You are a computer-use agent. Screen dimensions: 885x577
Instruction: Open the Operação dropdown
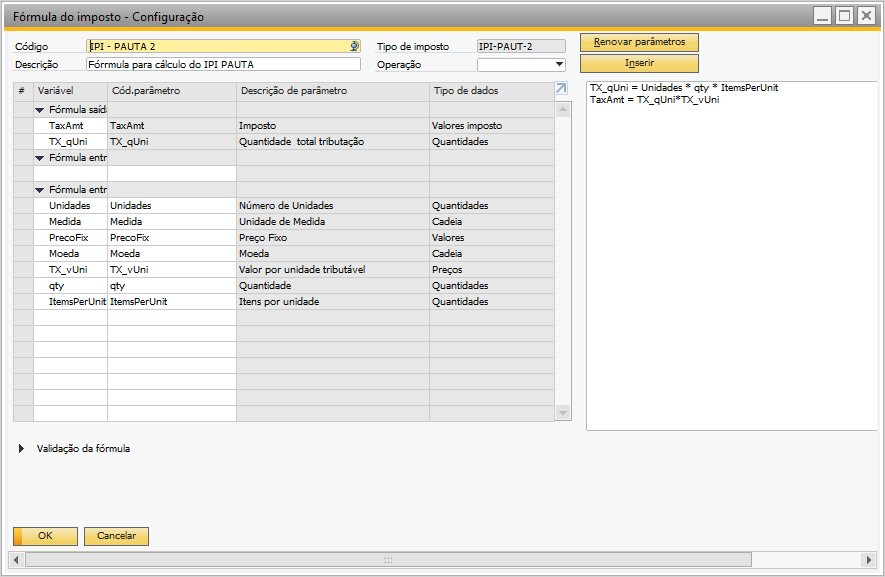(559, 64)
